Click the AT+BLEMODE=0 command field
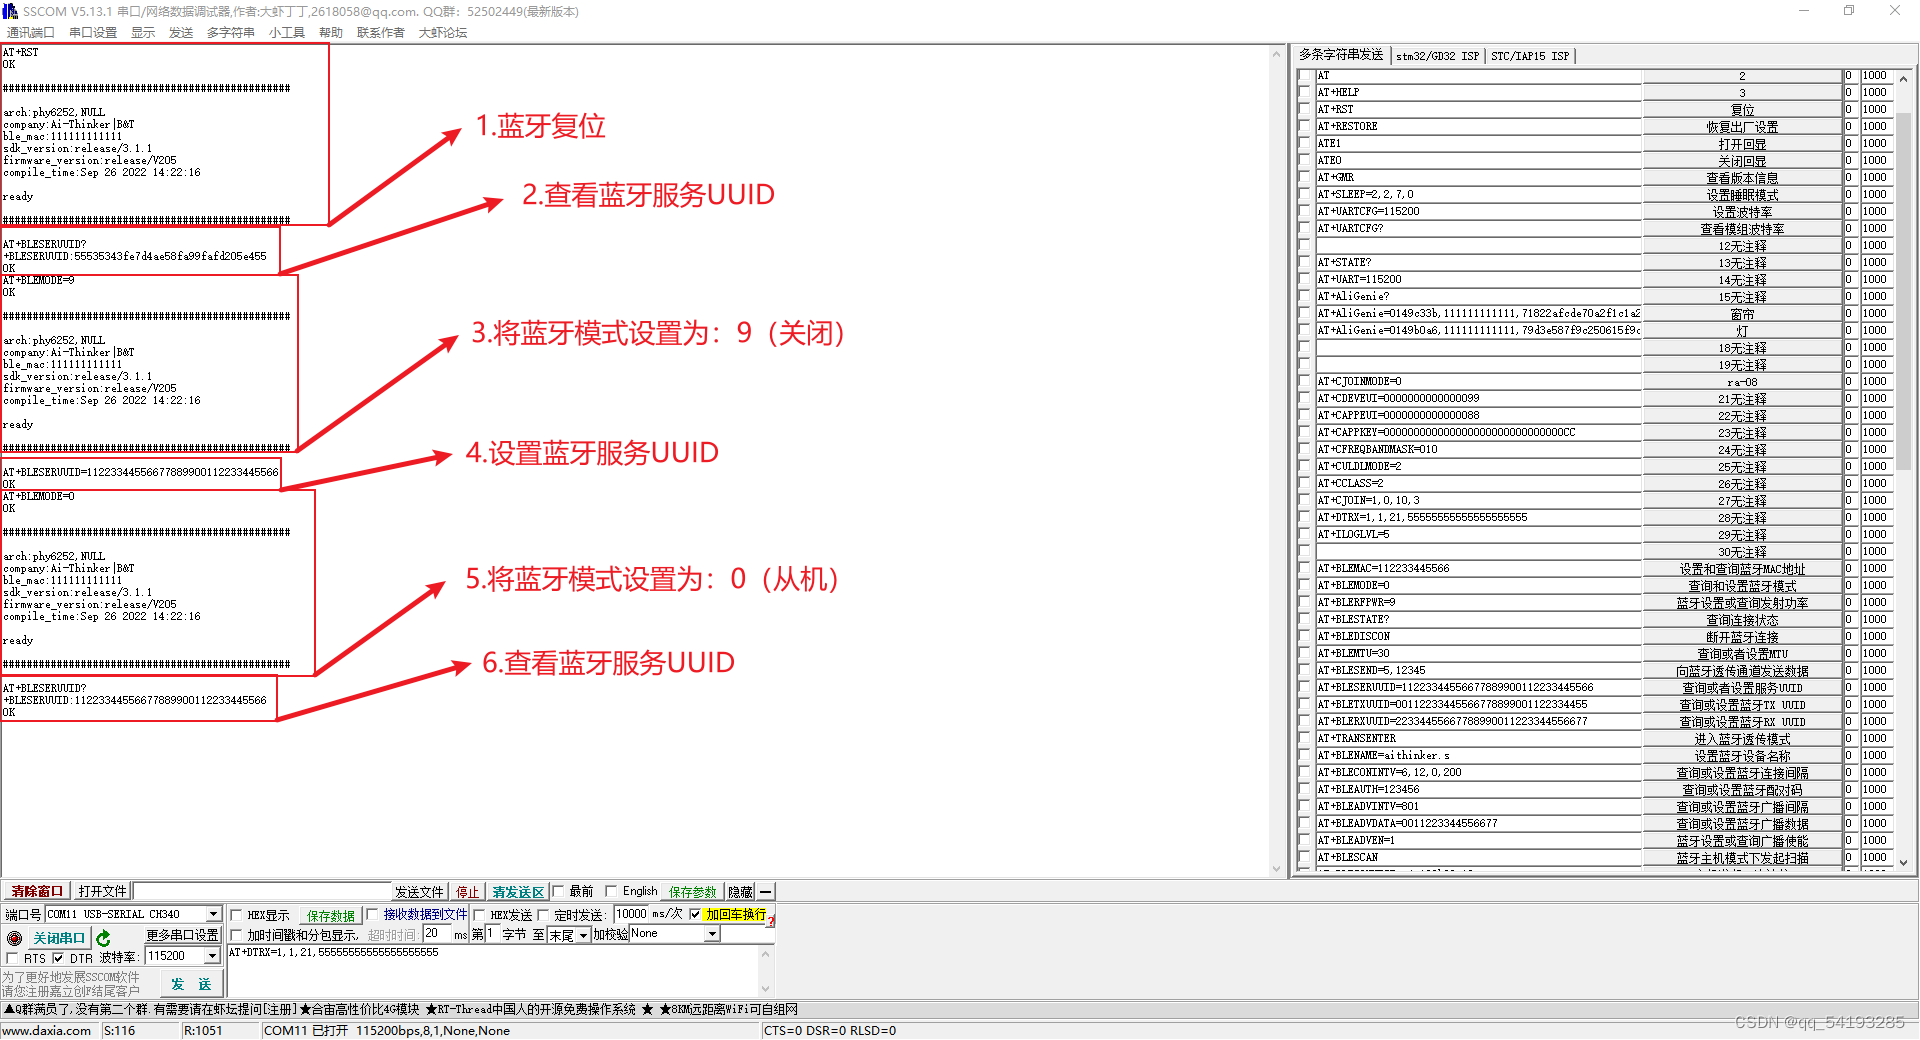This screenshot has width=1920, height=1040. (x=1478, y=586)
